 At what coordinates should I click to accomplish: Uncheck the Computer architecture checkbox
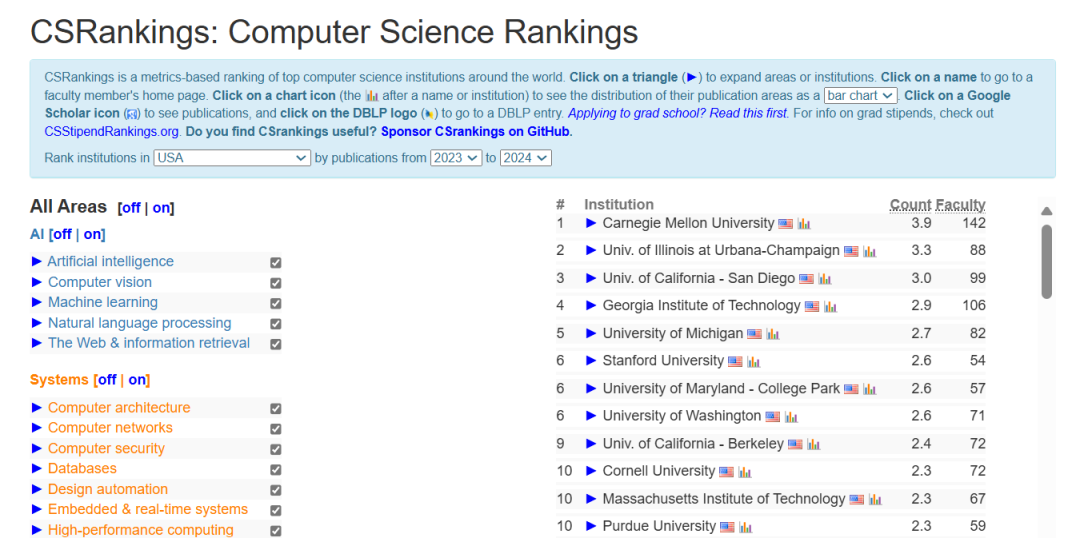[x=276, y=408]
